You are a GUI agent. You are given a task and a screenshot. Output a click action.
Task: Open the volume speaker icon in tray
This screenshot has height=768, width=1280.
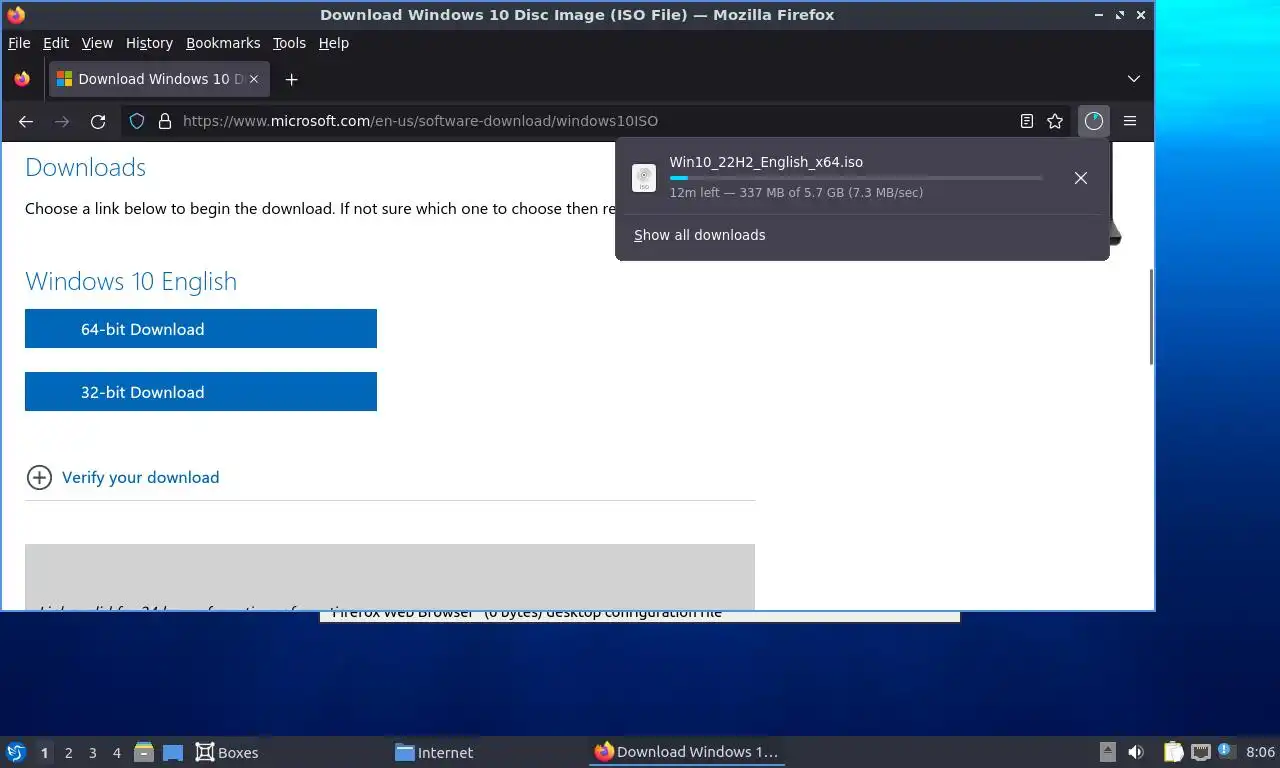point(1136,752)
